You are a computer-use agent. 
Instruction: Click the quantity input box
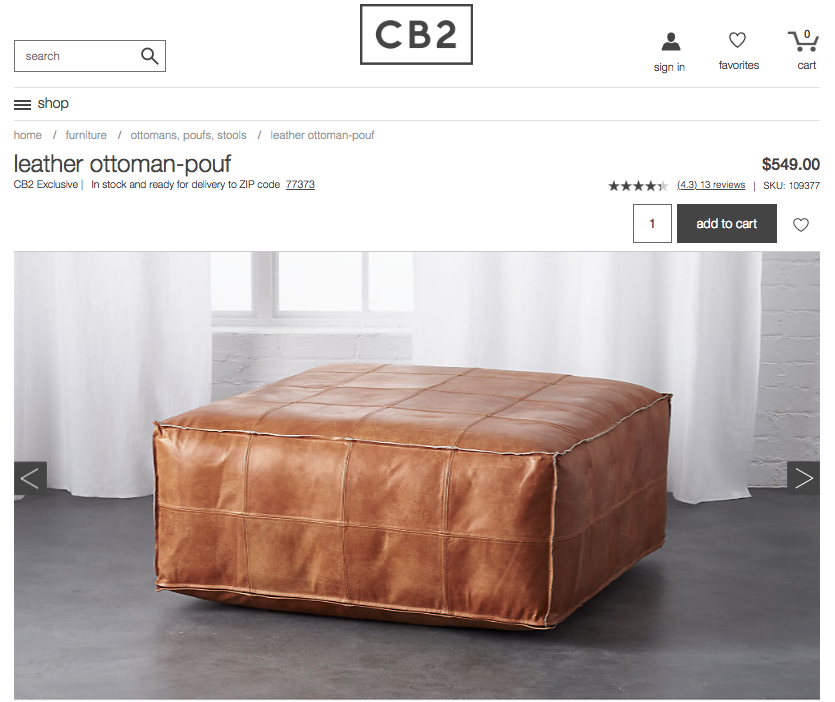click(x=652, y=224)
